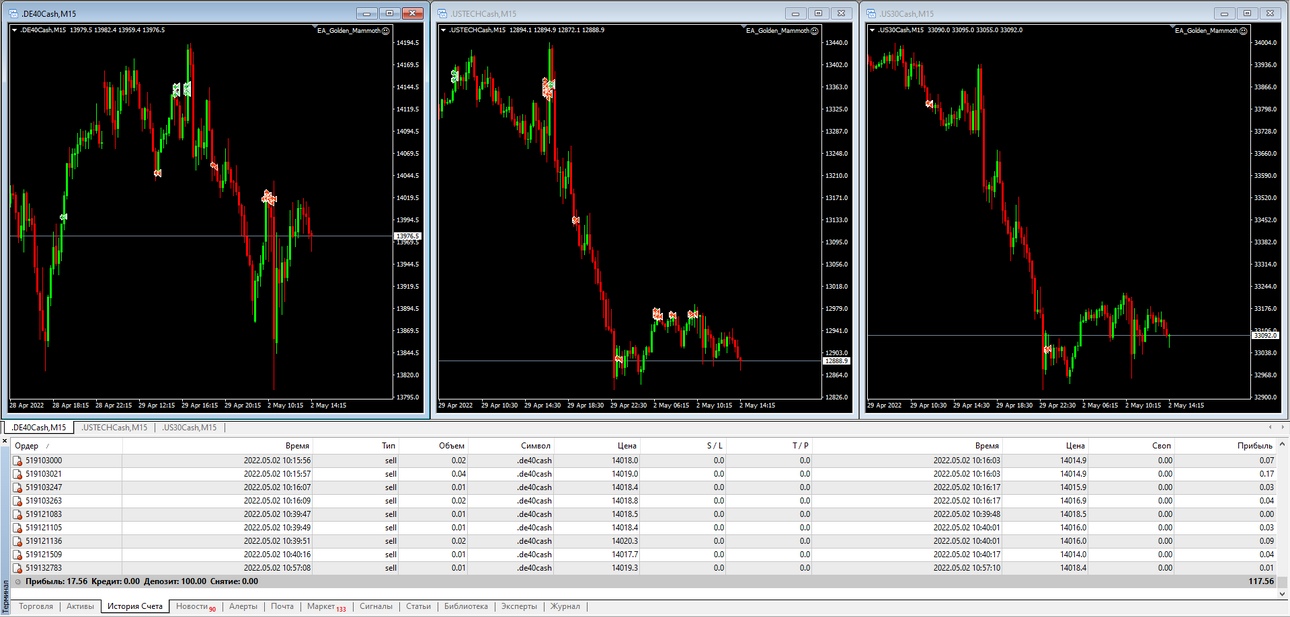Open the Журнал tab
Image resolution: width=1290 pixels, height=617 pixels.
point(565,606)
